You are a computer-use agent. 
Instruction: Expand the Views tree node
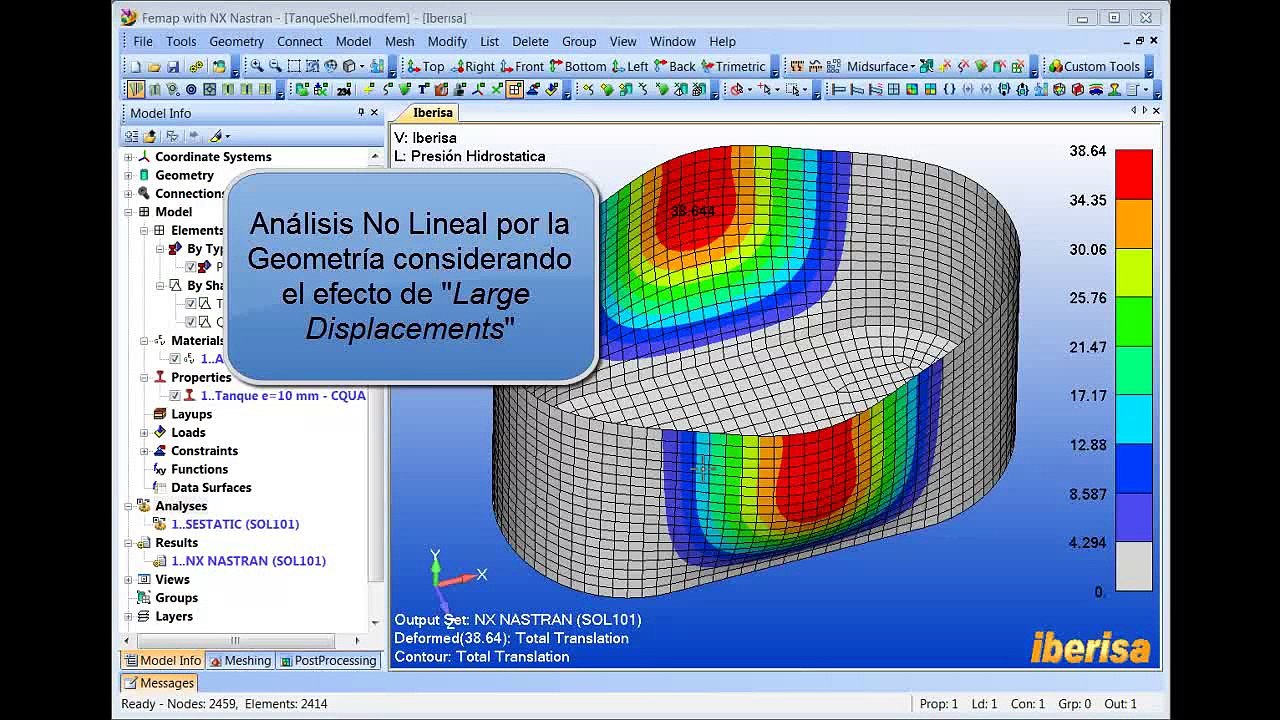click(x=128, y=580)
